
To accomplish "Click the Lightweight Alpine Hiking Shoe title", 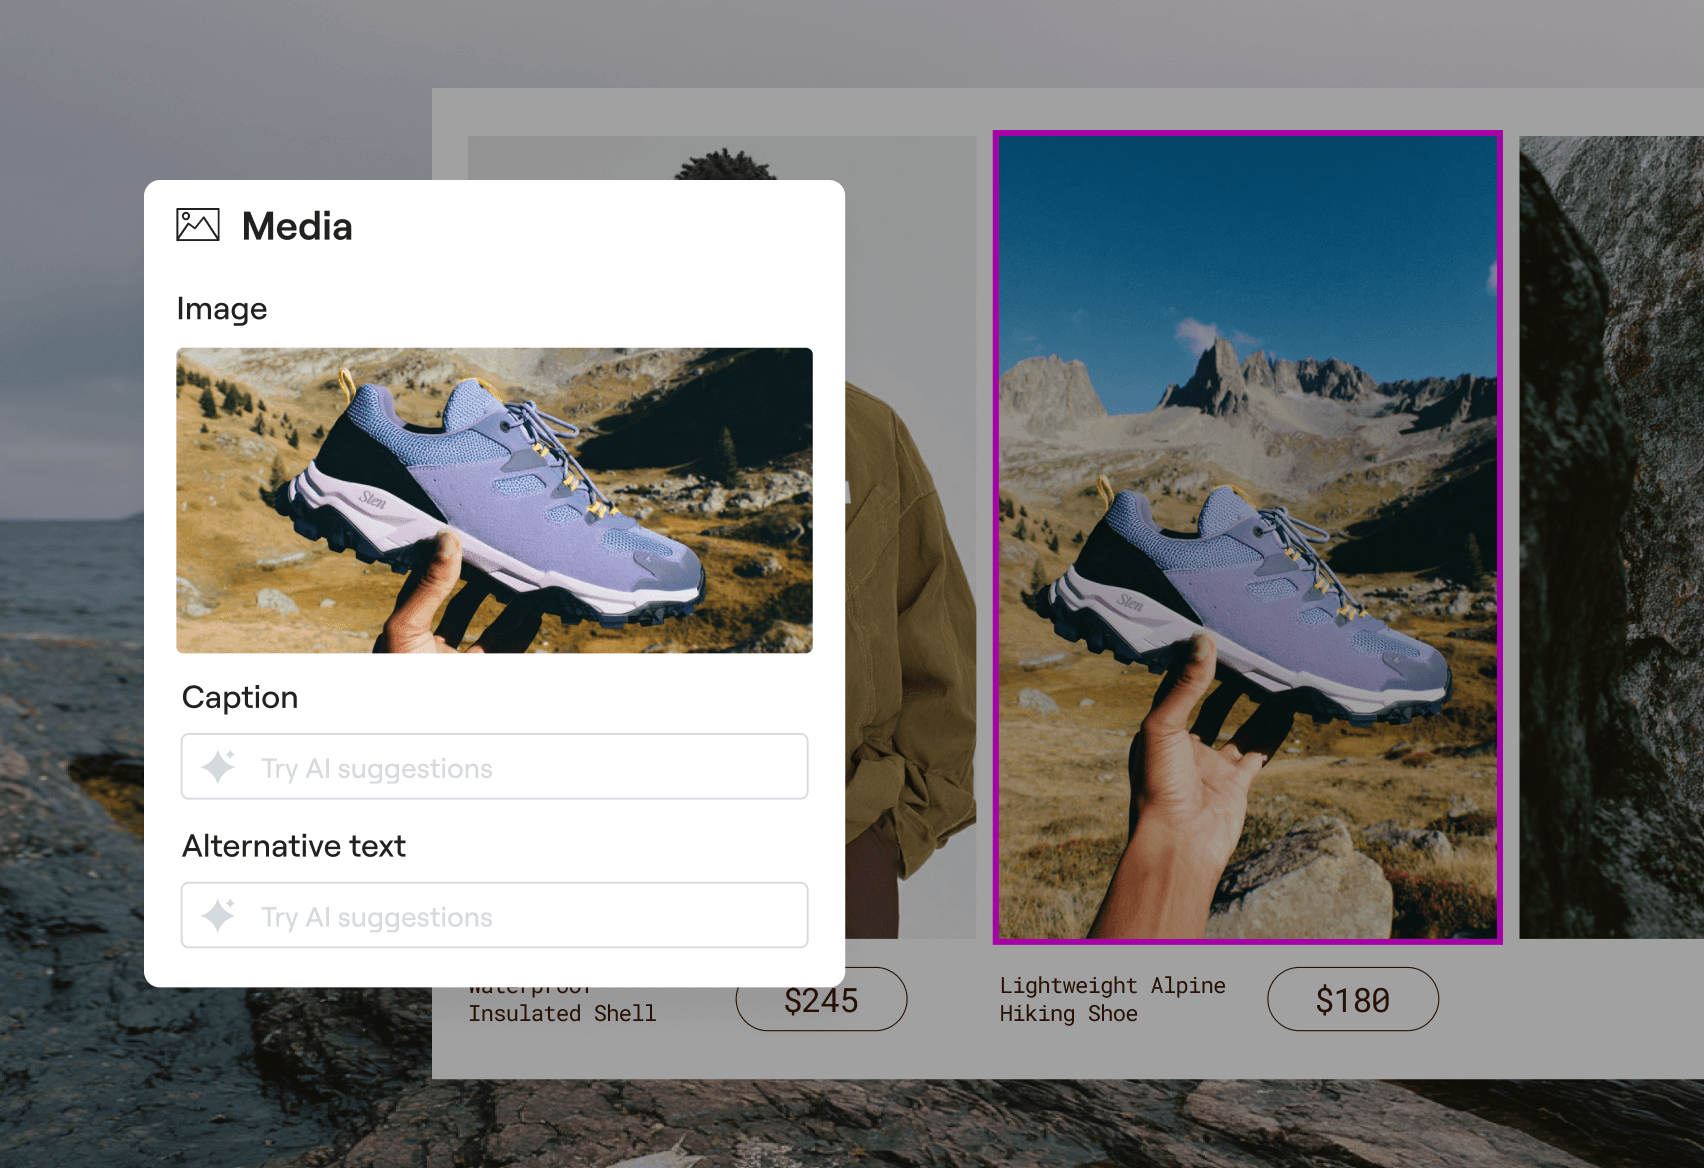I will 1111,999.
